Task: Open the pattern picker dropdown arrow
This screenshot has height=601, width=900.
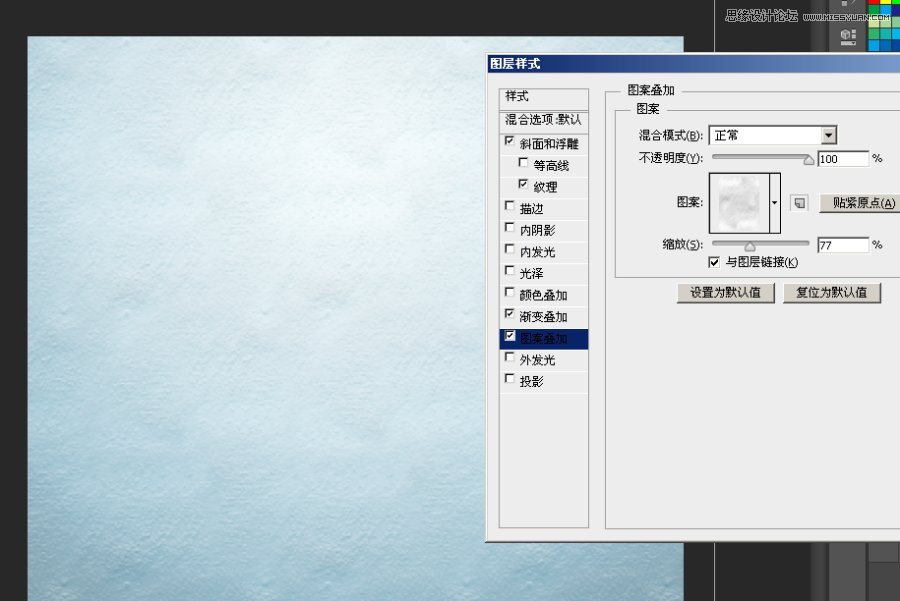Action: [774, 203]
